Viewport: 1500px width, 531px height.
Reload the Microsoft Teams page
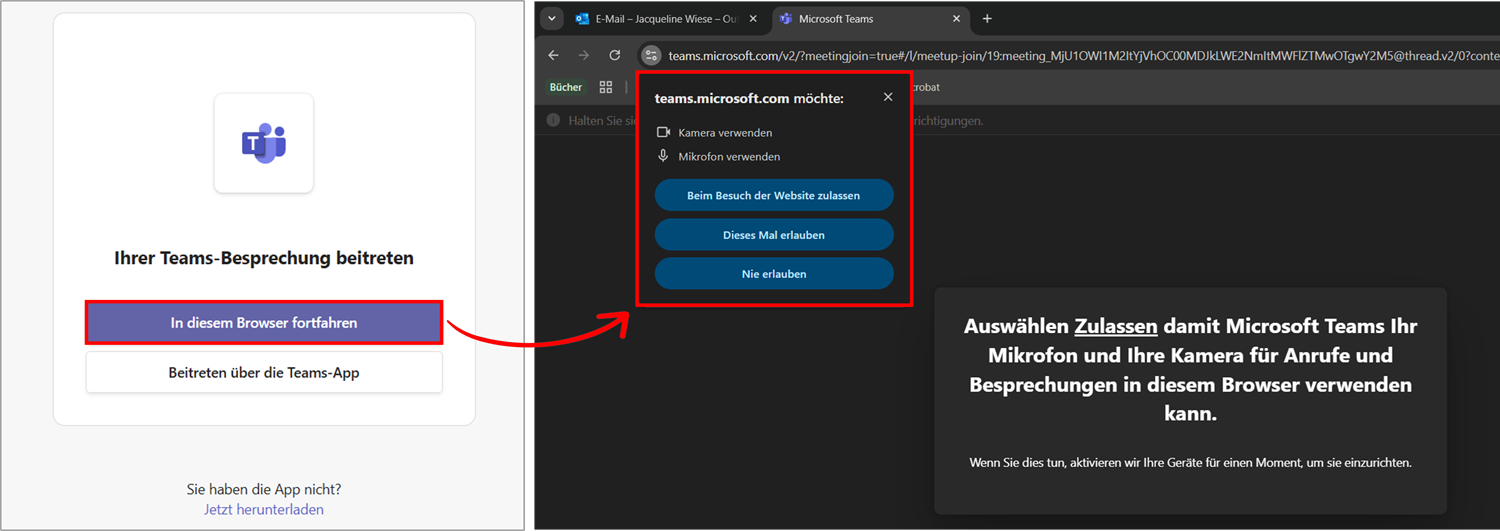pyautogui.click(x=615, y=55)
